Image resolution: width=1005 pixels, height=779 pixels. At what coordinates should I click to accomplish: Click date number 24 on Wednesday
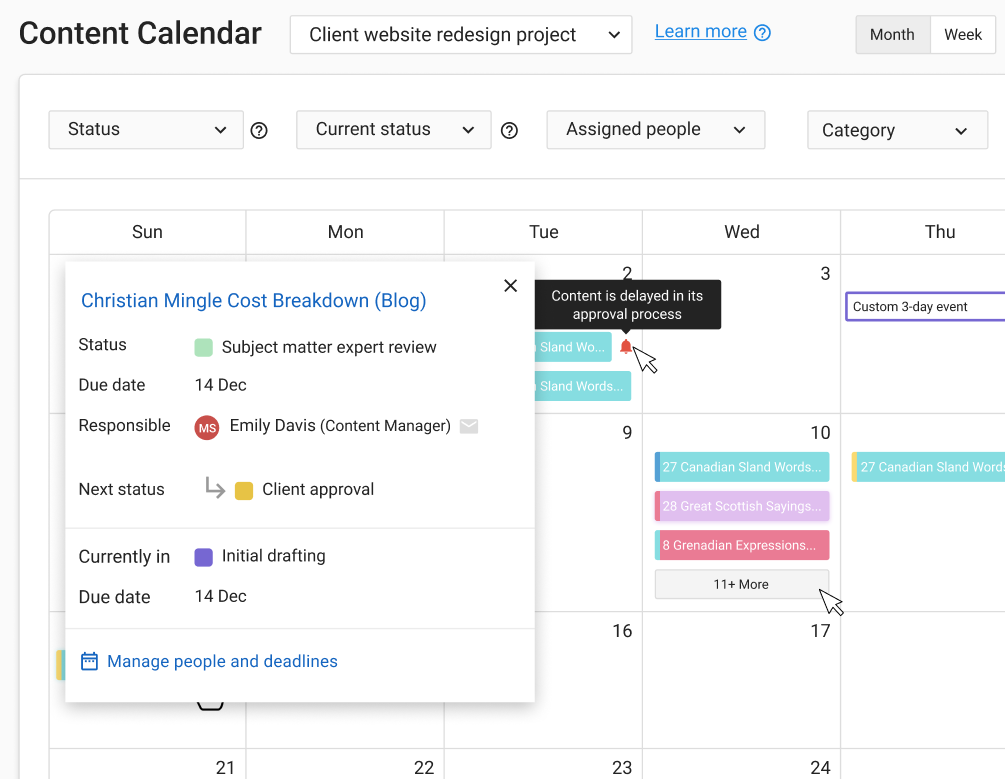click(x=820, y=767)
